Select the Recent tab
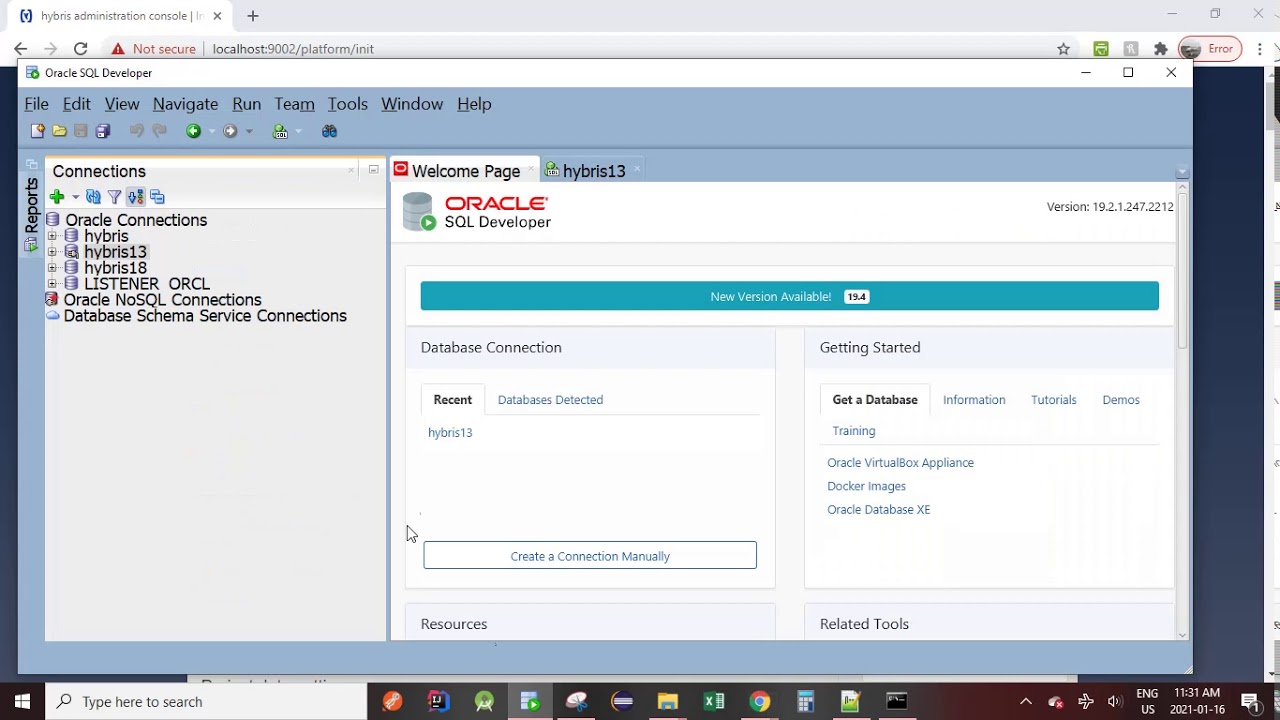Viewport: 1280px width, 720px height. pyautogui.click(x=452, y=399)
